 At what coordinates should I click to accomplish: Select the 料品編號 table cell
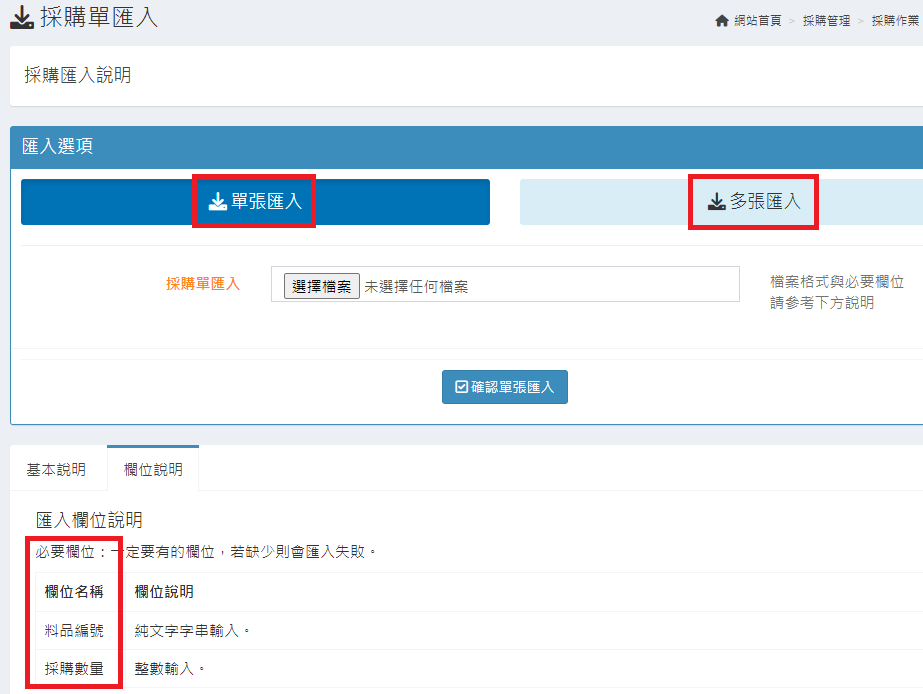74,631
